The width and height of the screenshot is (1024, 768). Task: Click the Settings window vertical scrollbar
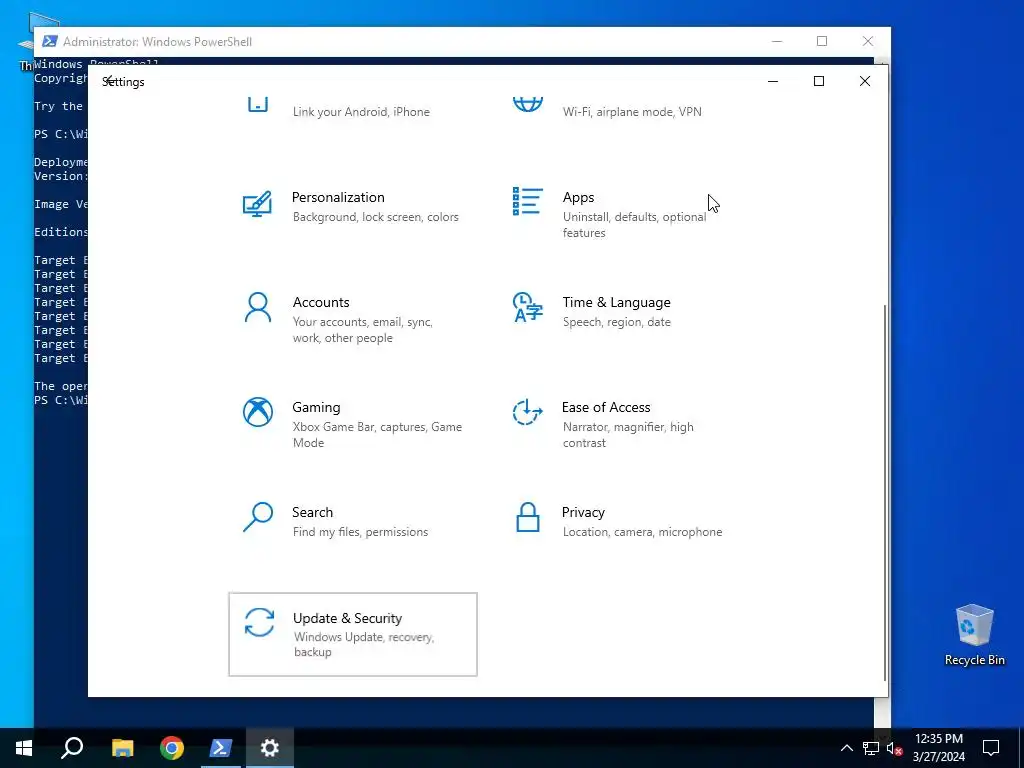pos(885,492)
